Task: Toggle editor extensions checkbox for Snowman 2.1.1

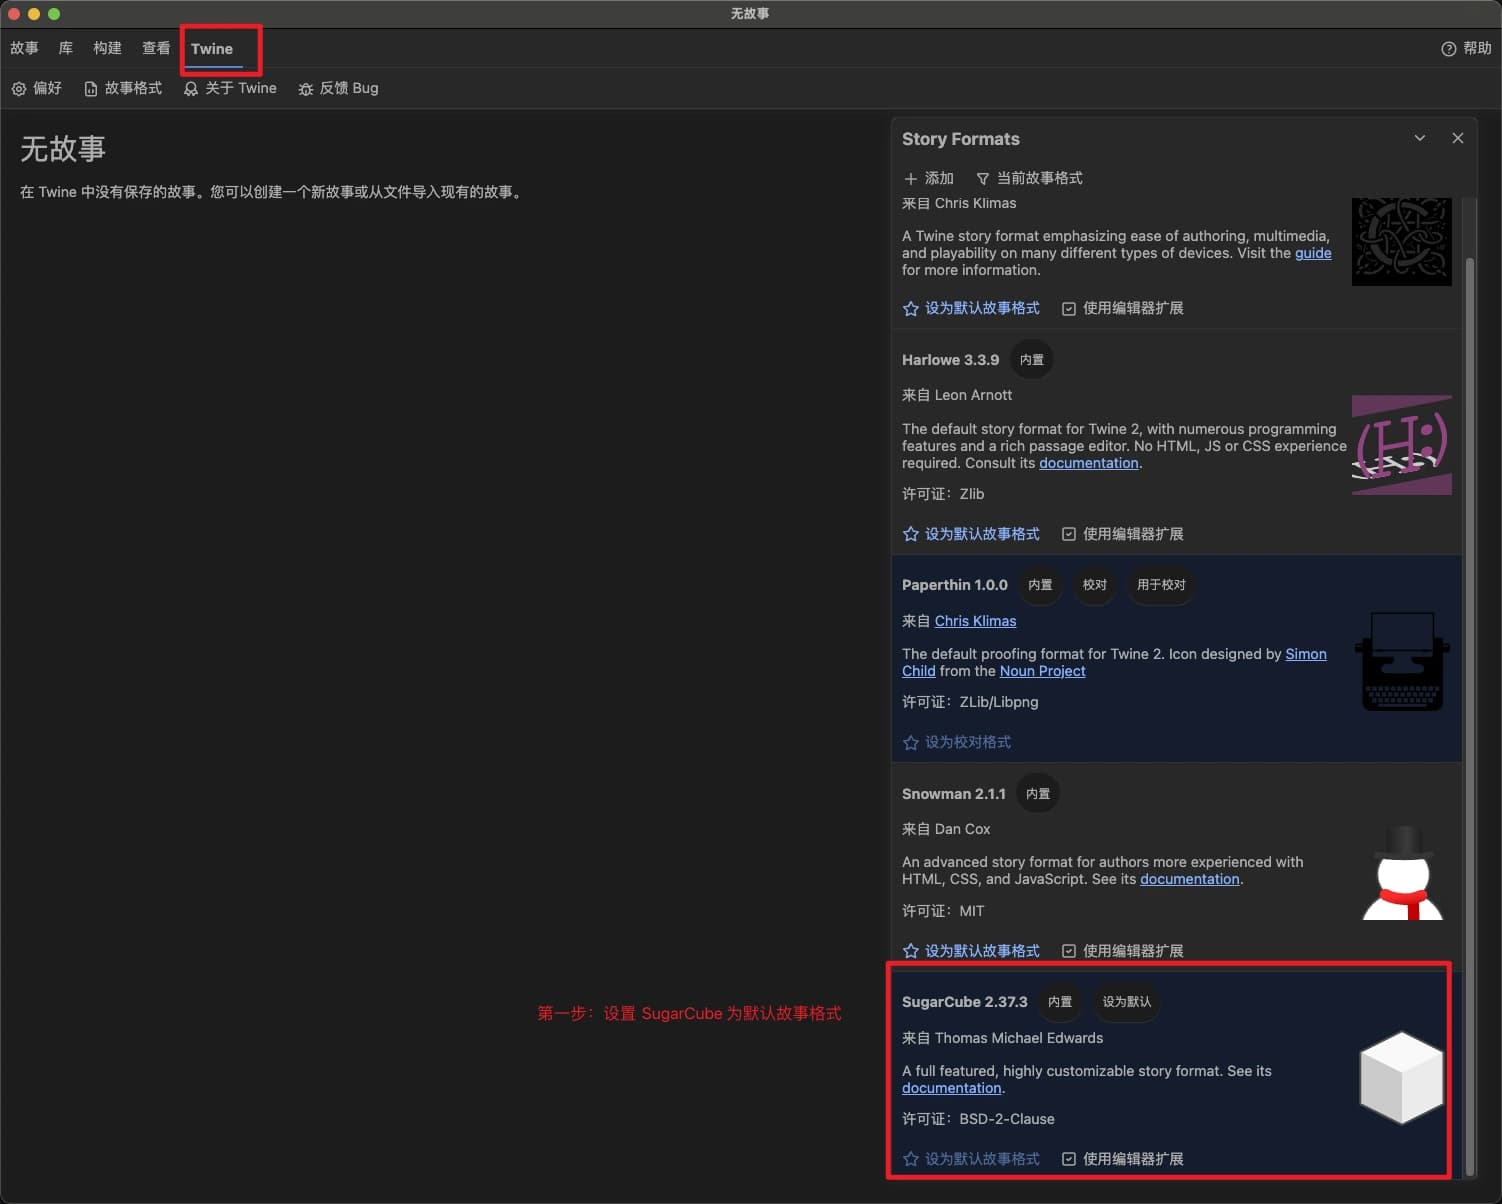Action: pos(1069,951)
